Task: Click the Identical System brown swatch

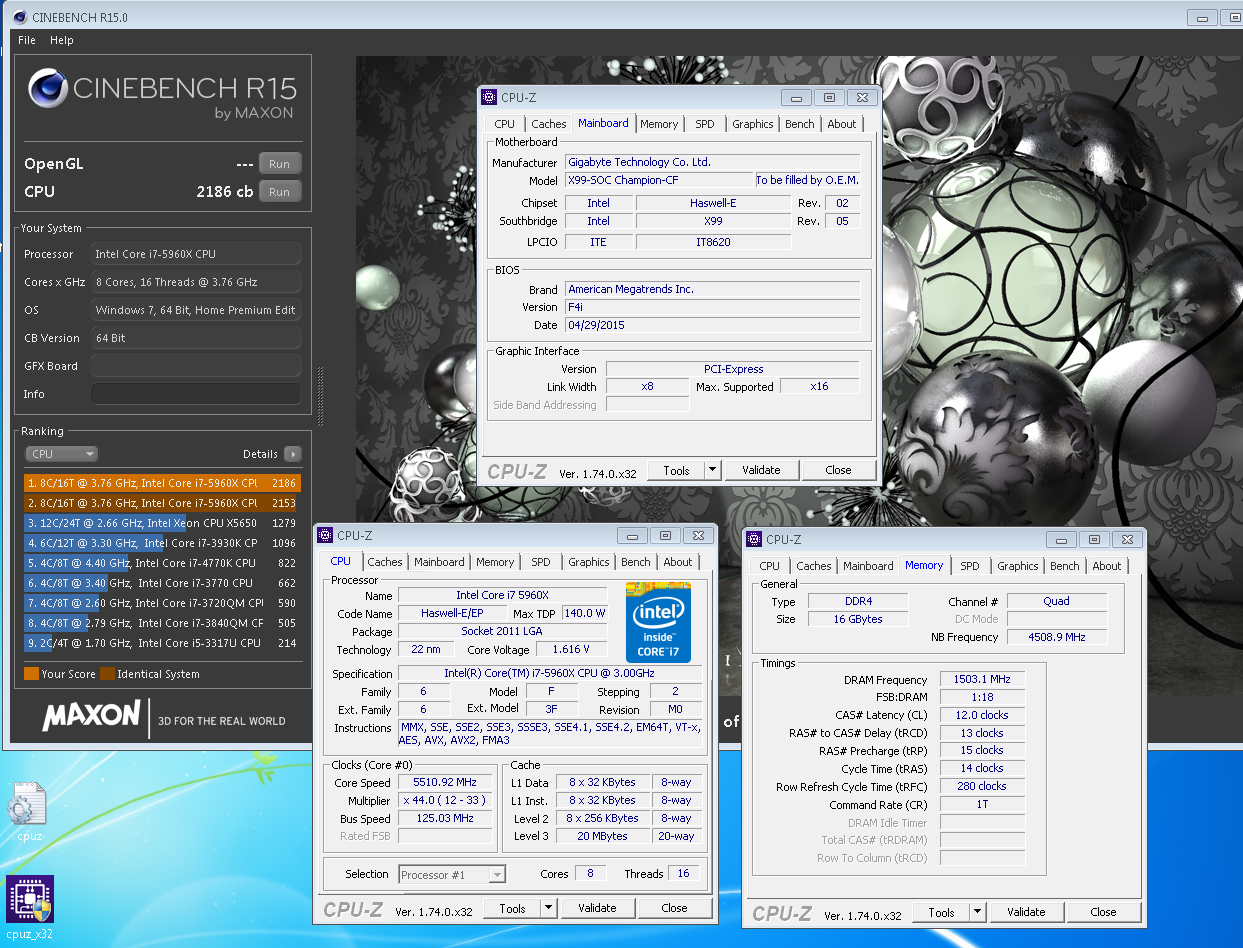Action: tap(107, 674)
